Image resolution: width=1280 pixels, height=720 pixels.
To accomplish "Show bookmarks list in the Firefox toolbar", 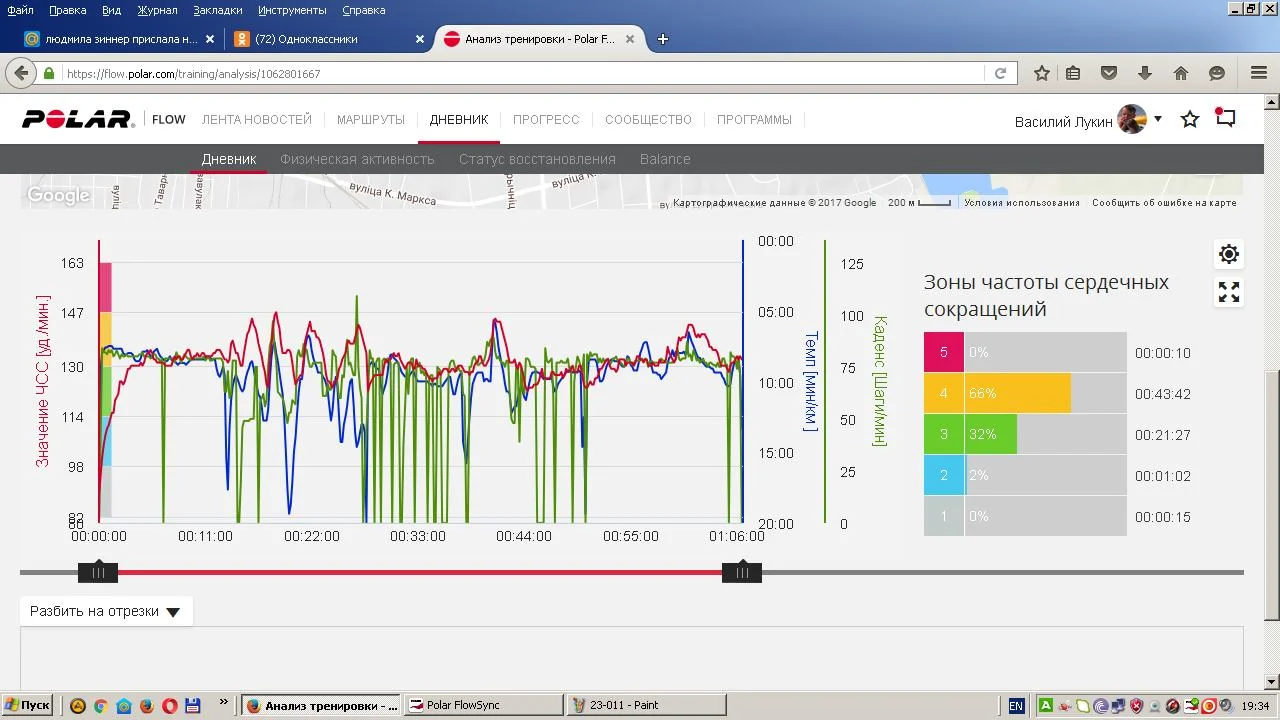I will pyautogui.click(x=1073, y=73).
